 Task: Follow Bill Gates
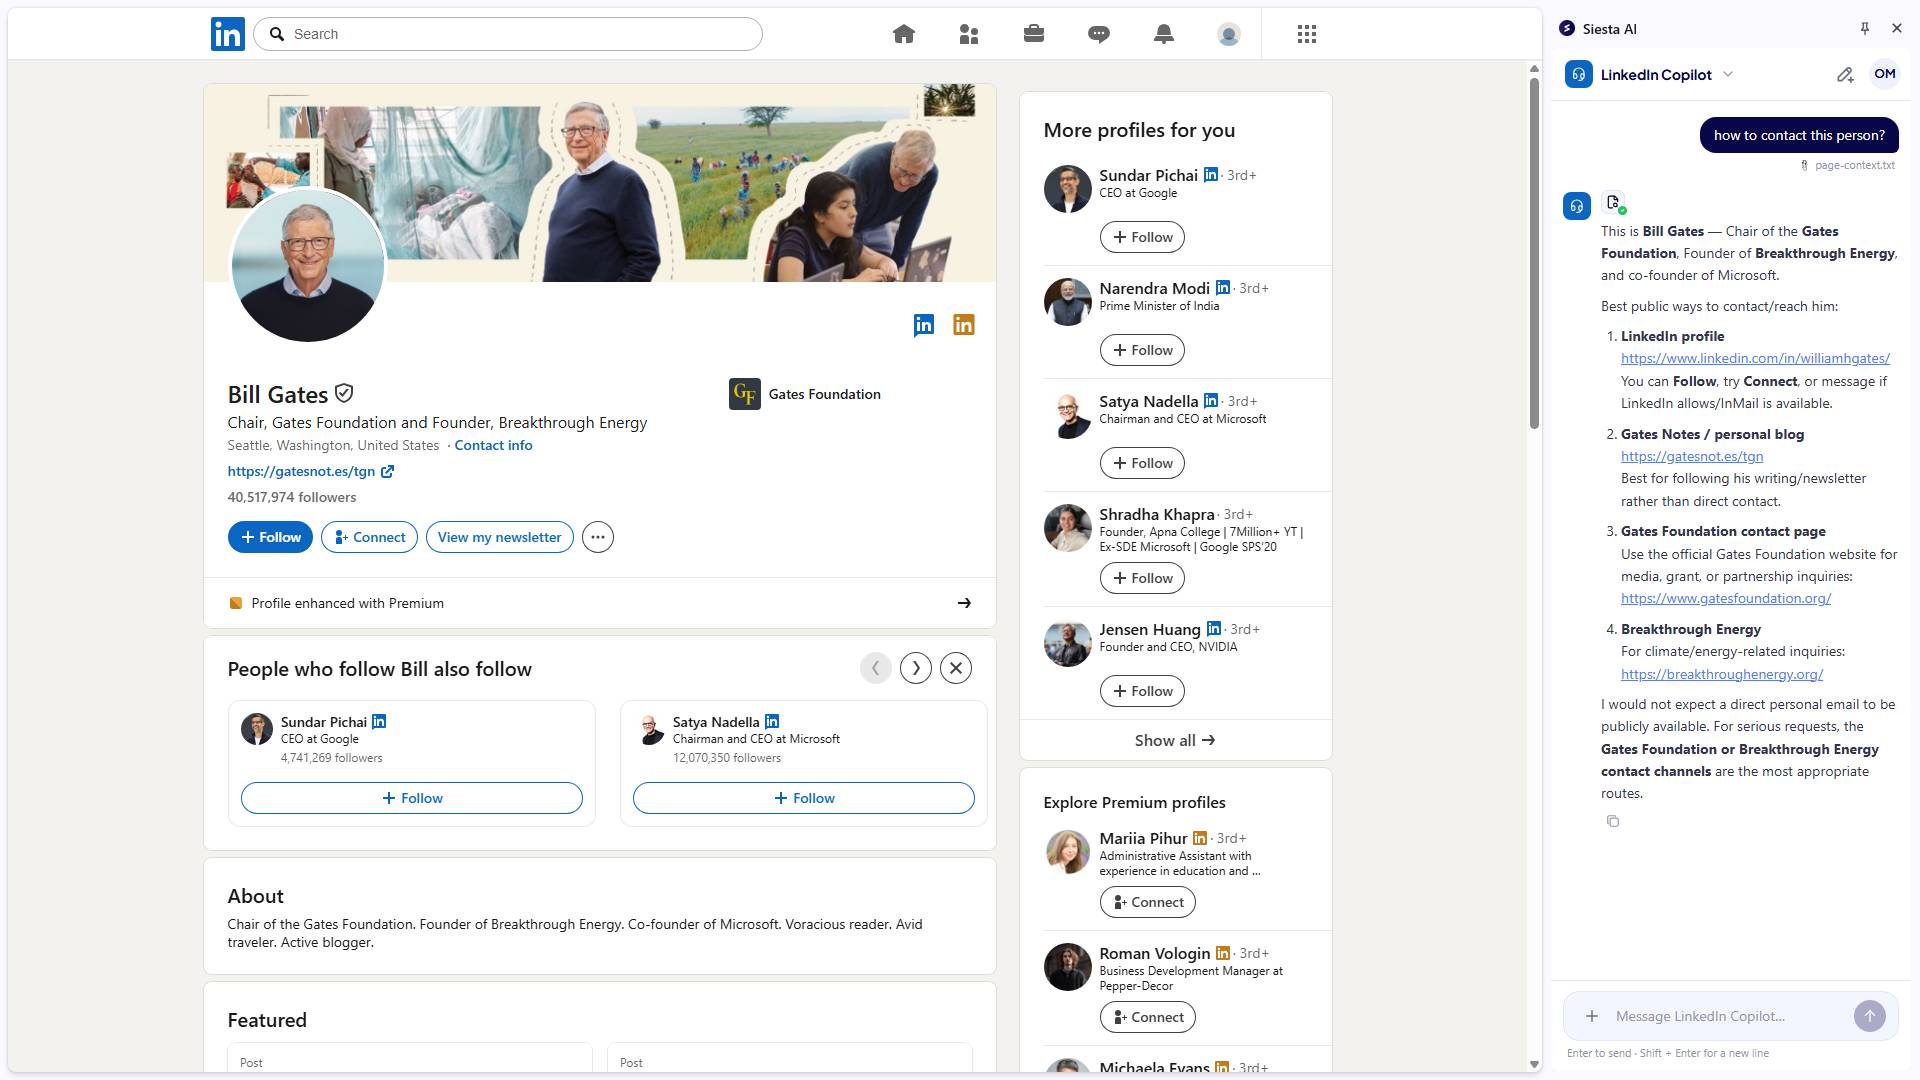(270, 537)
